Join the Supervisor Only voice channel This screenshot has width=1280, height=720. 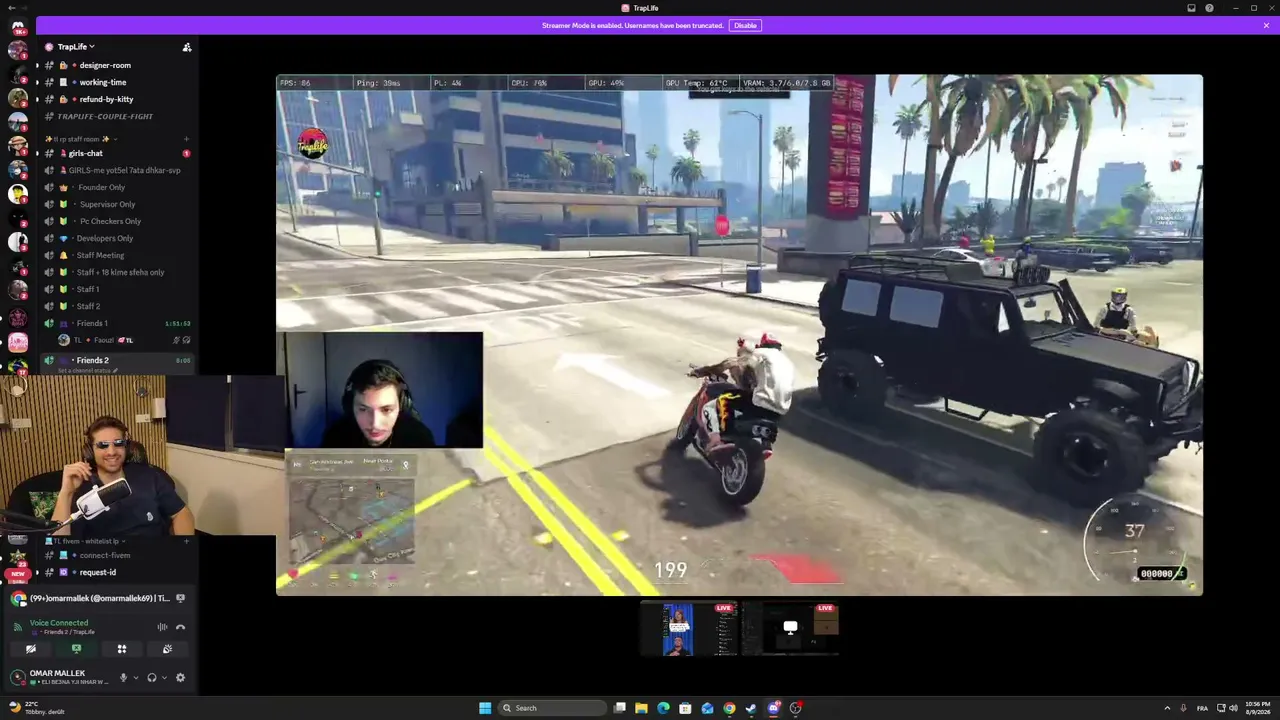[116, 204]
